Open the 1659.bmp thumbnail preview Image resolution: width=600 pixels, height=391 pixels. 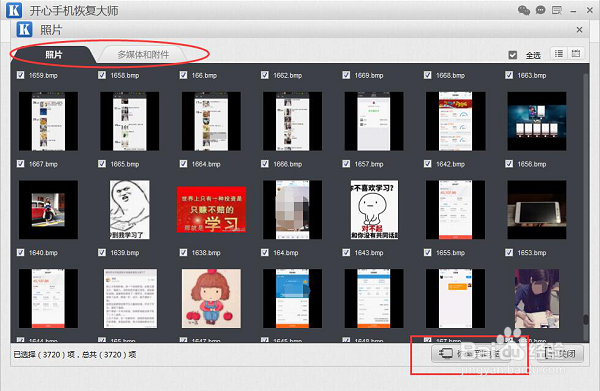pyautogui.click(x=48, y=121)
